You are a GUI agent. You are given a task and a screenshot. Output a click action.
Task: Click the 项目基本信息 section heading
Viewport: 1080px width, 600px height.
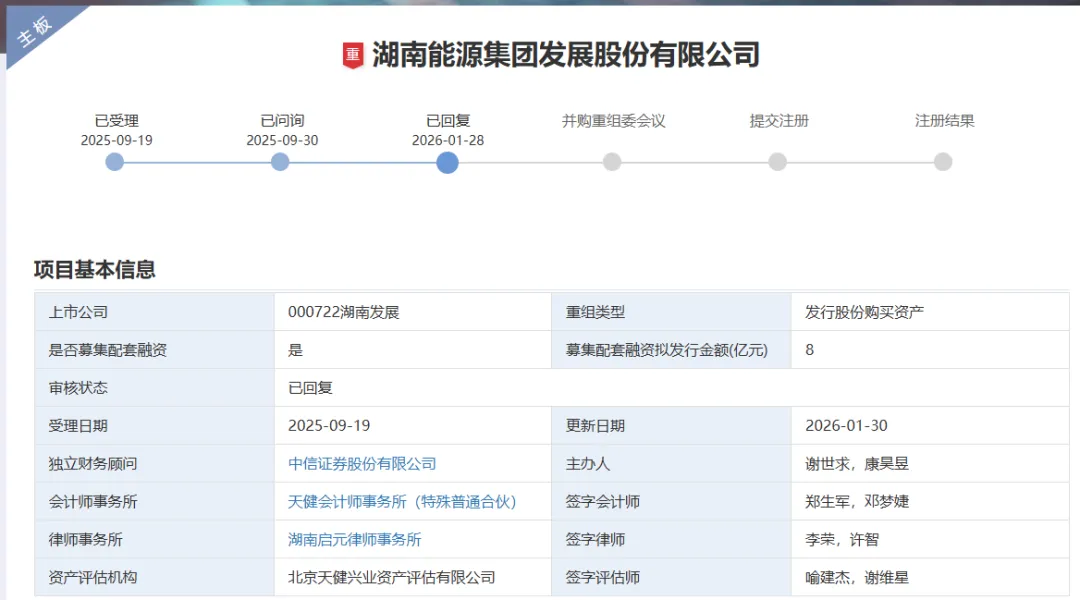94,269
